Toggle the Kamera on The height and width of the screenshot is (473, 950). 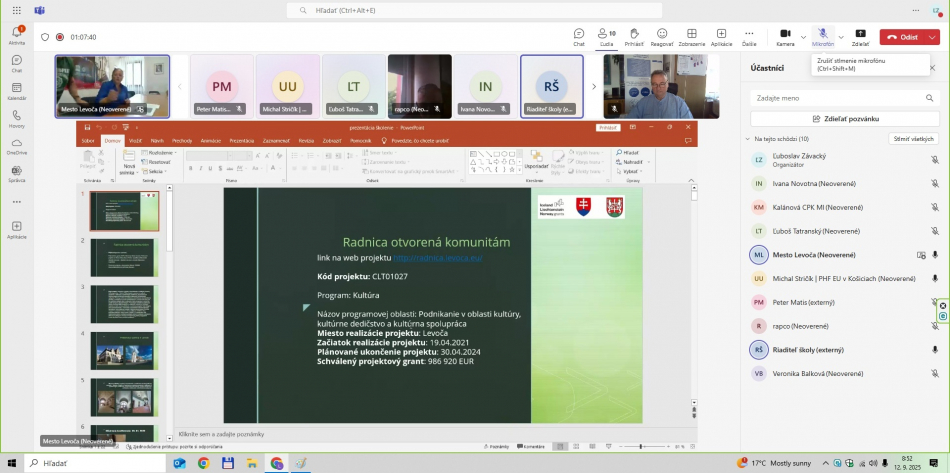785,36
